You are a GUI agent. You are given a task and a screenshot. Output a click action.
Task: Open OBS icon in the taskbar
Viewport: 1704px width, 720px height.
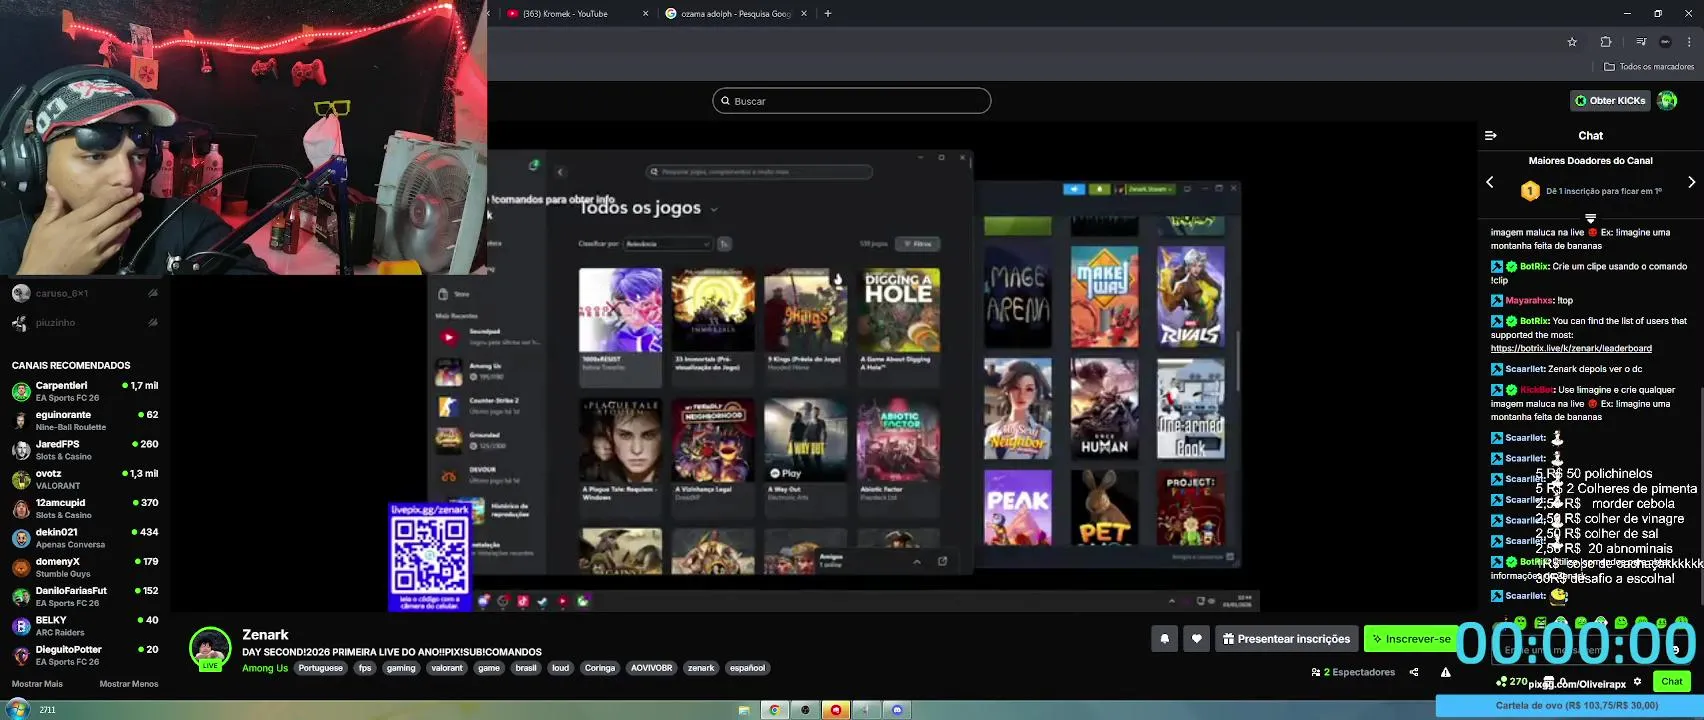point(805,710)
